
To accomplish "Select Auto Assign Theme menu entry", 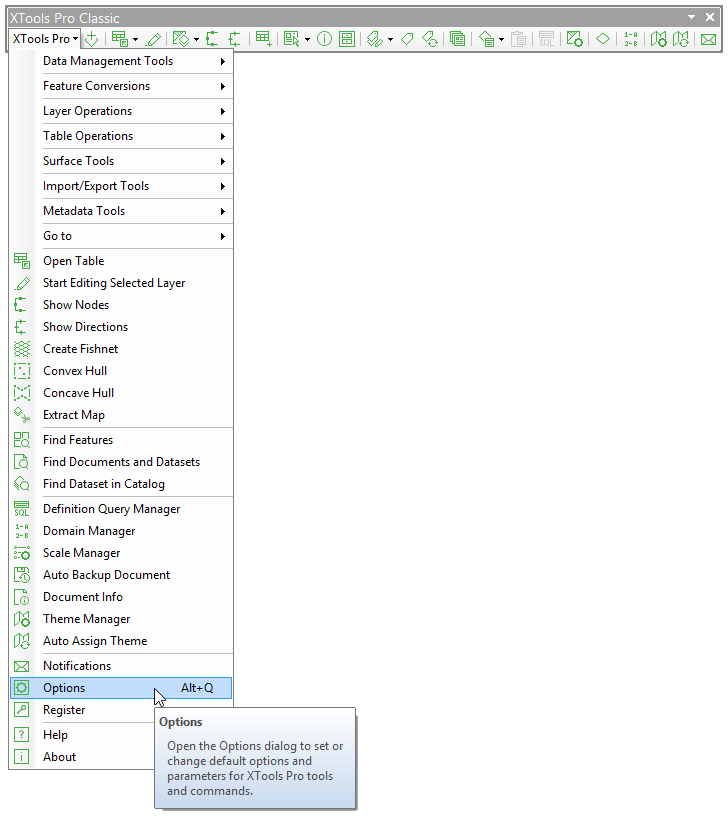I will [x=121, y=641].
